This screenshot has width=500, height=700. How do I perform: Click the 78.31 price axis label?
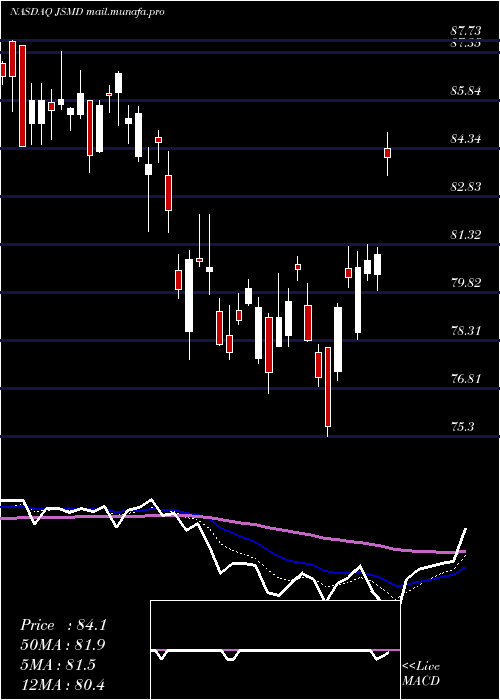[x=466, y=331]
